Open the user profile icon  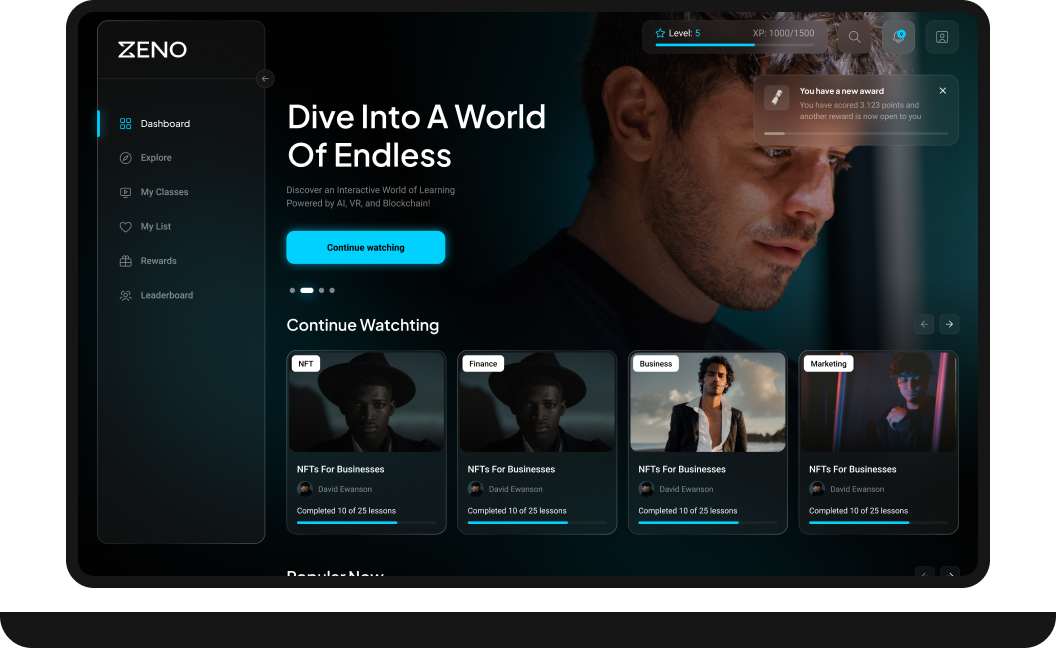(x=941, y=37)
